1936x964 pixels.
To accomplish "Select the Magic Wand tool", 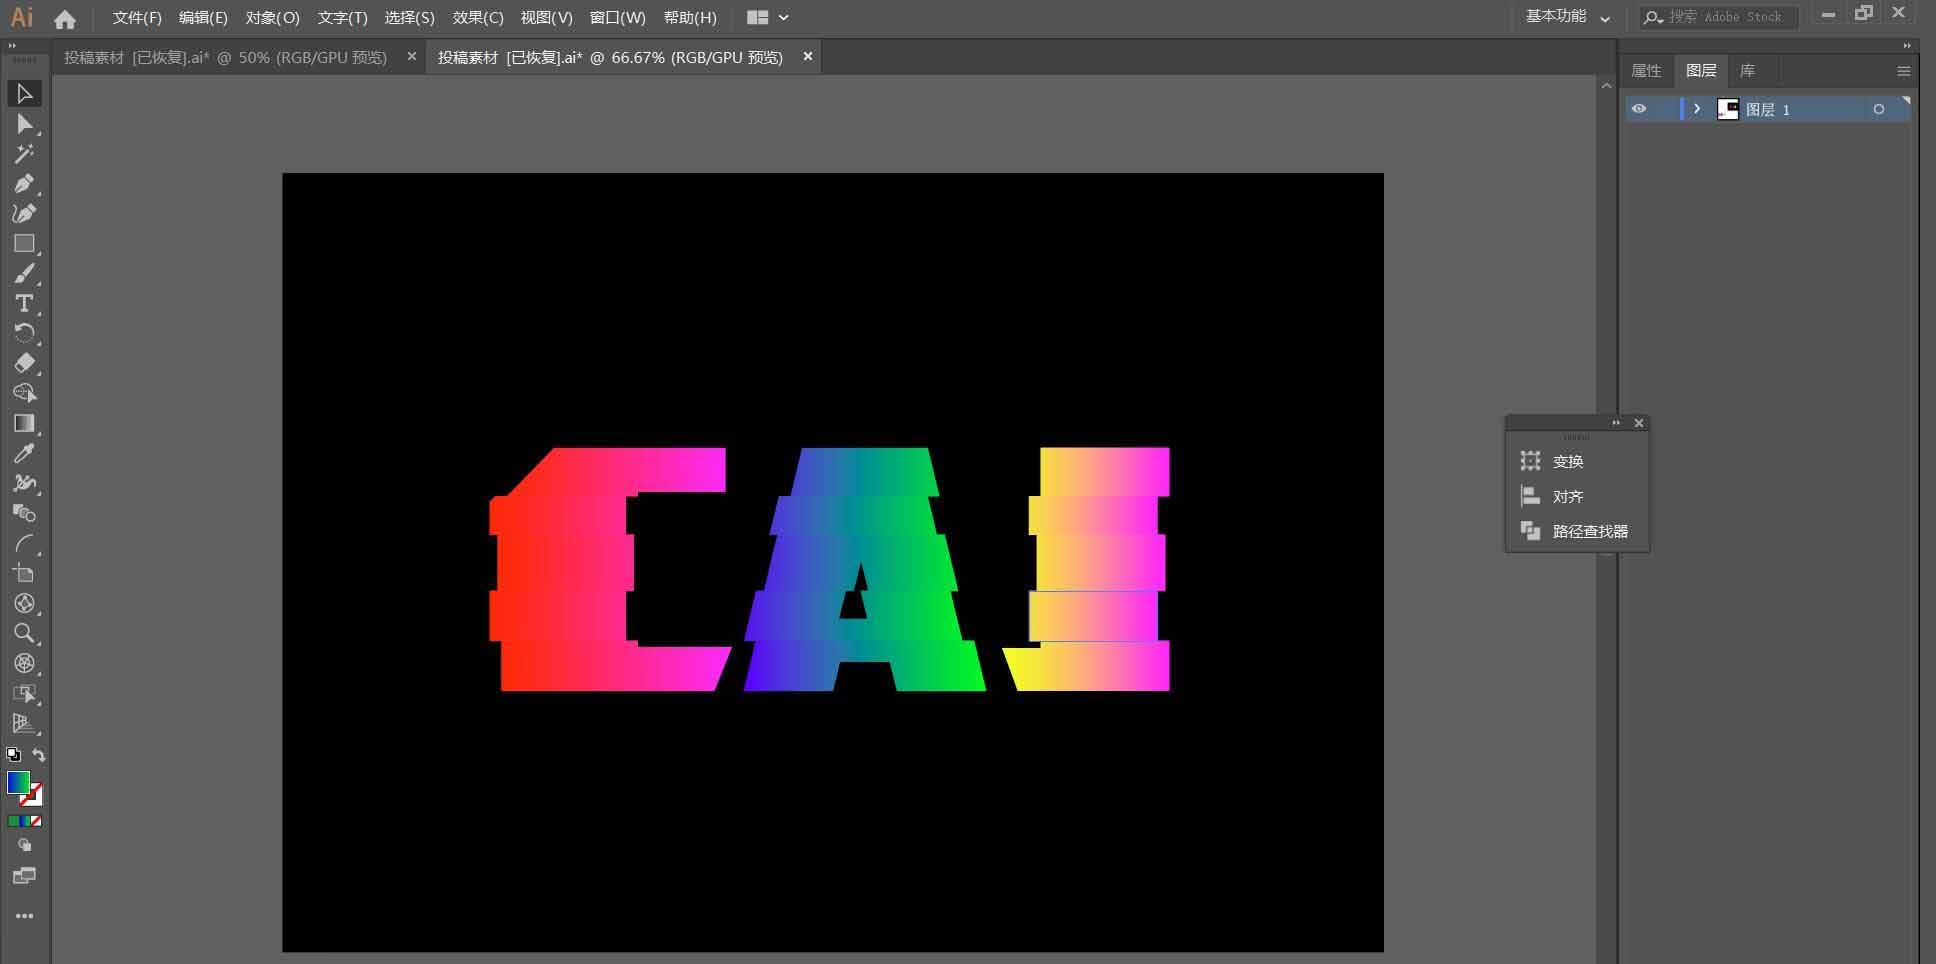I will pyautogui.click(x=24, y=154).
